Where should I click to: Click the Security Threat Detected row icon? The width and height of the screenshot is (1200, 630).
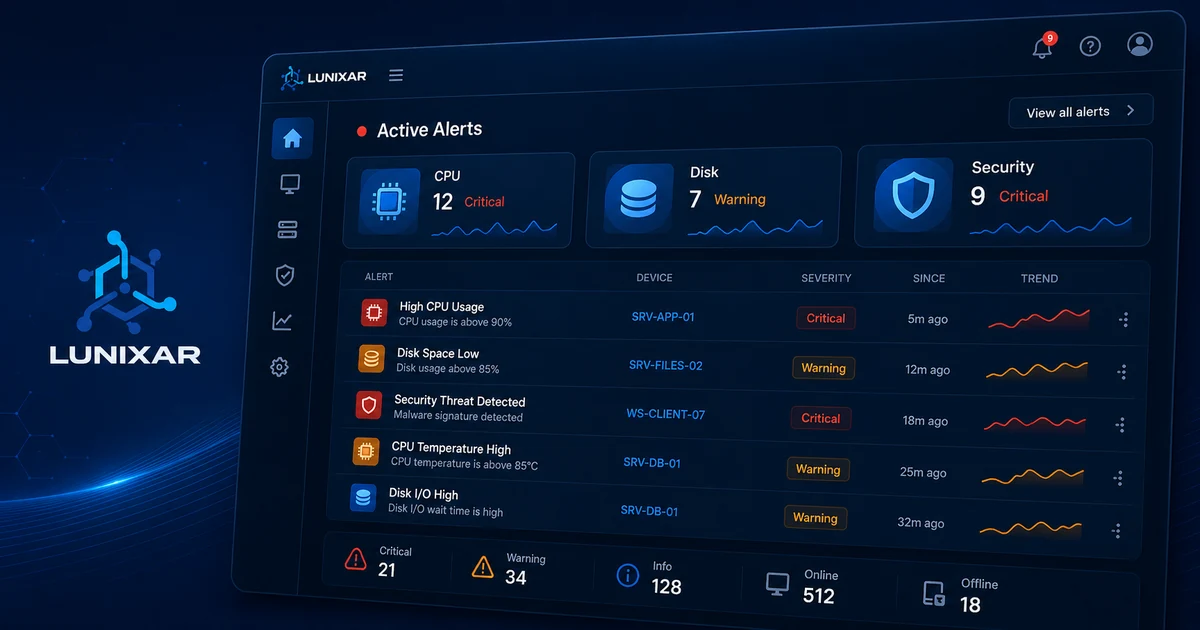pyautogui.click(x=369, y=405)
